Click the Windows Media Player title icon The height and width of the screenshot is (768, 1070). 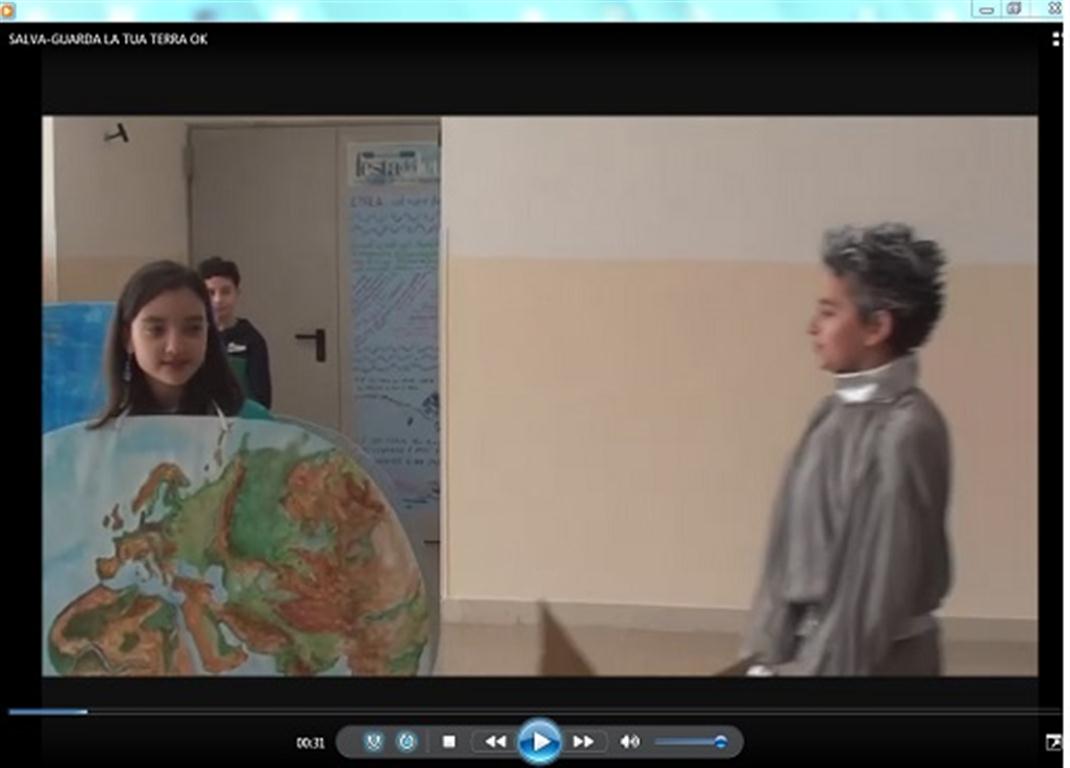pyautogui.click(x=8, y=10)
